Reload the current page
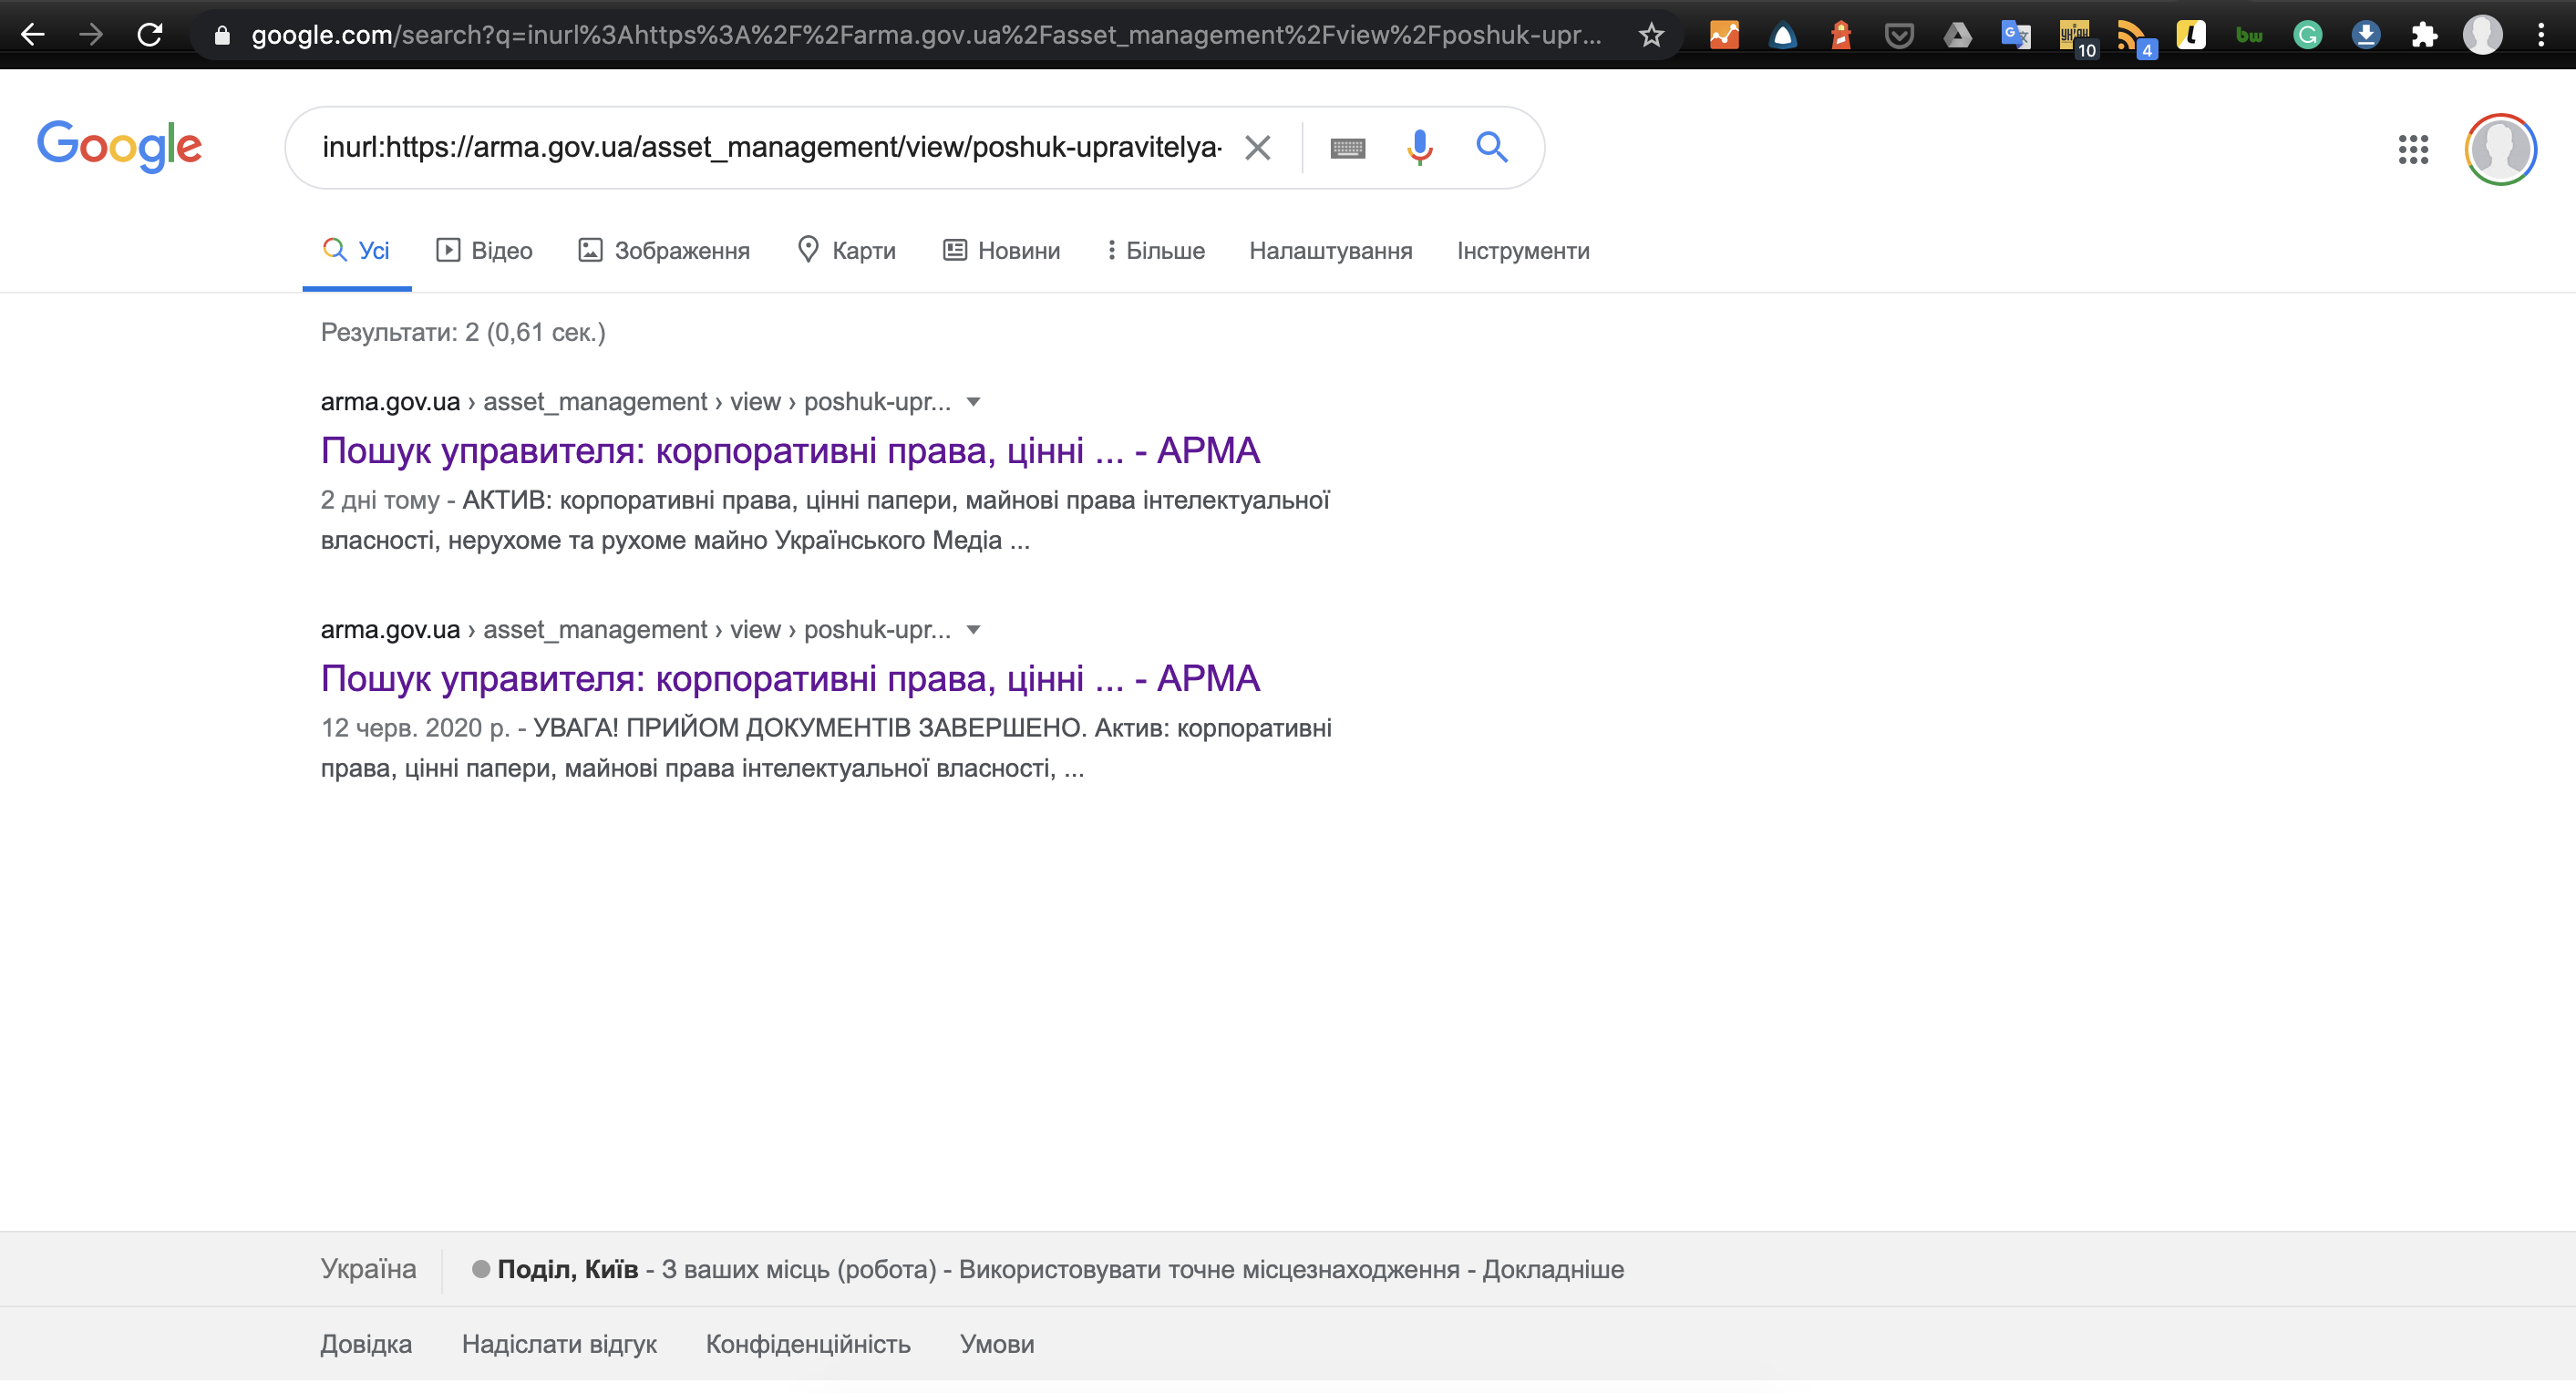This screenshot has height=1393, width=2576. click(x=150, y=35)
